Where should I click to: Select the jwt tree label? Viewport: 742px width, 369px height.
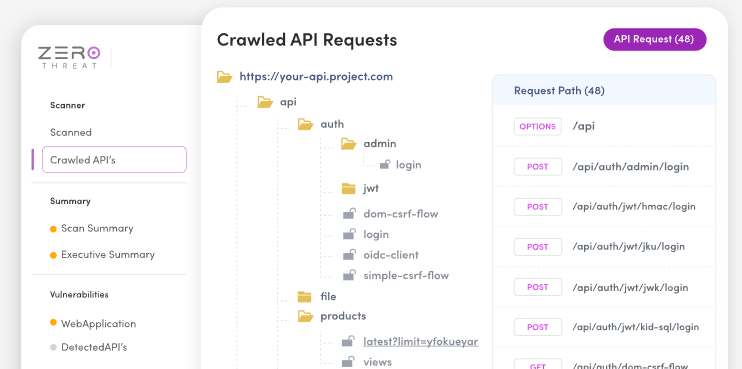[371, 188]
